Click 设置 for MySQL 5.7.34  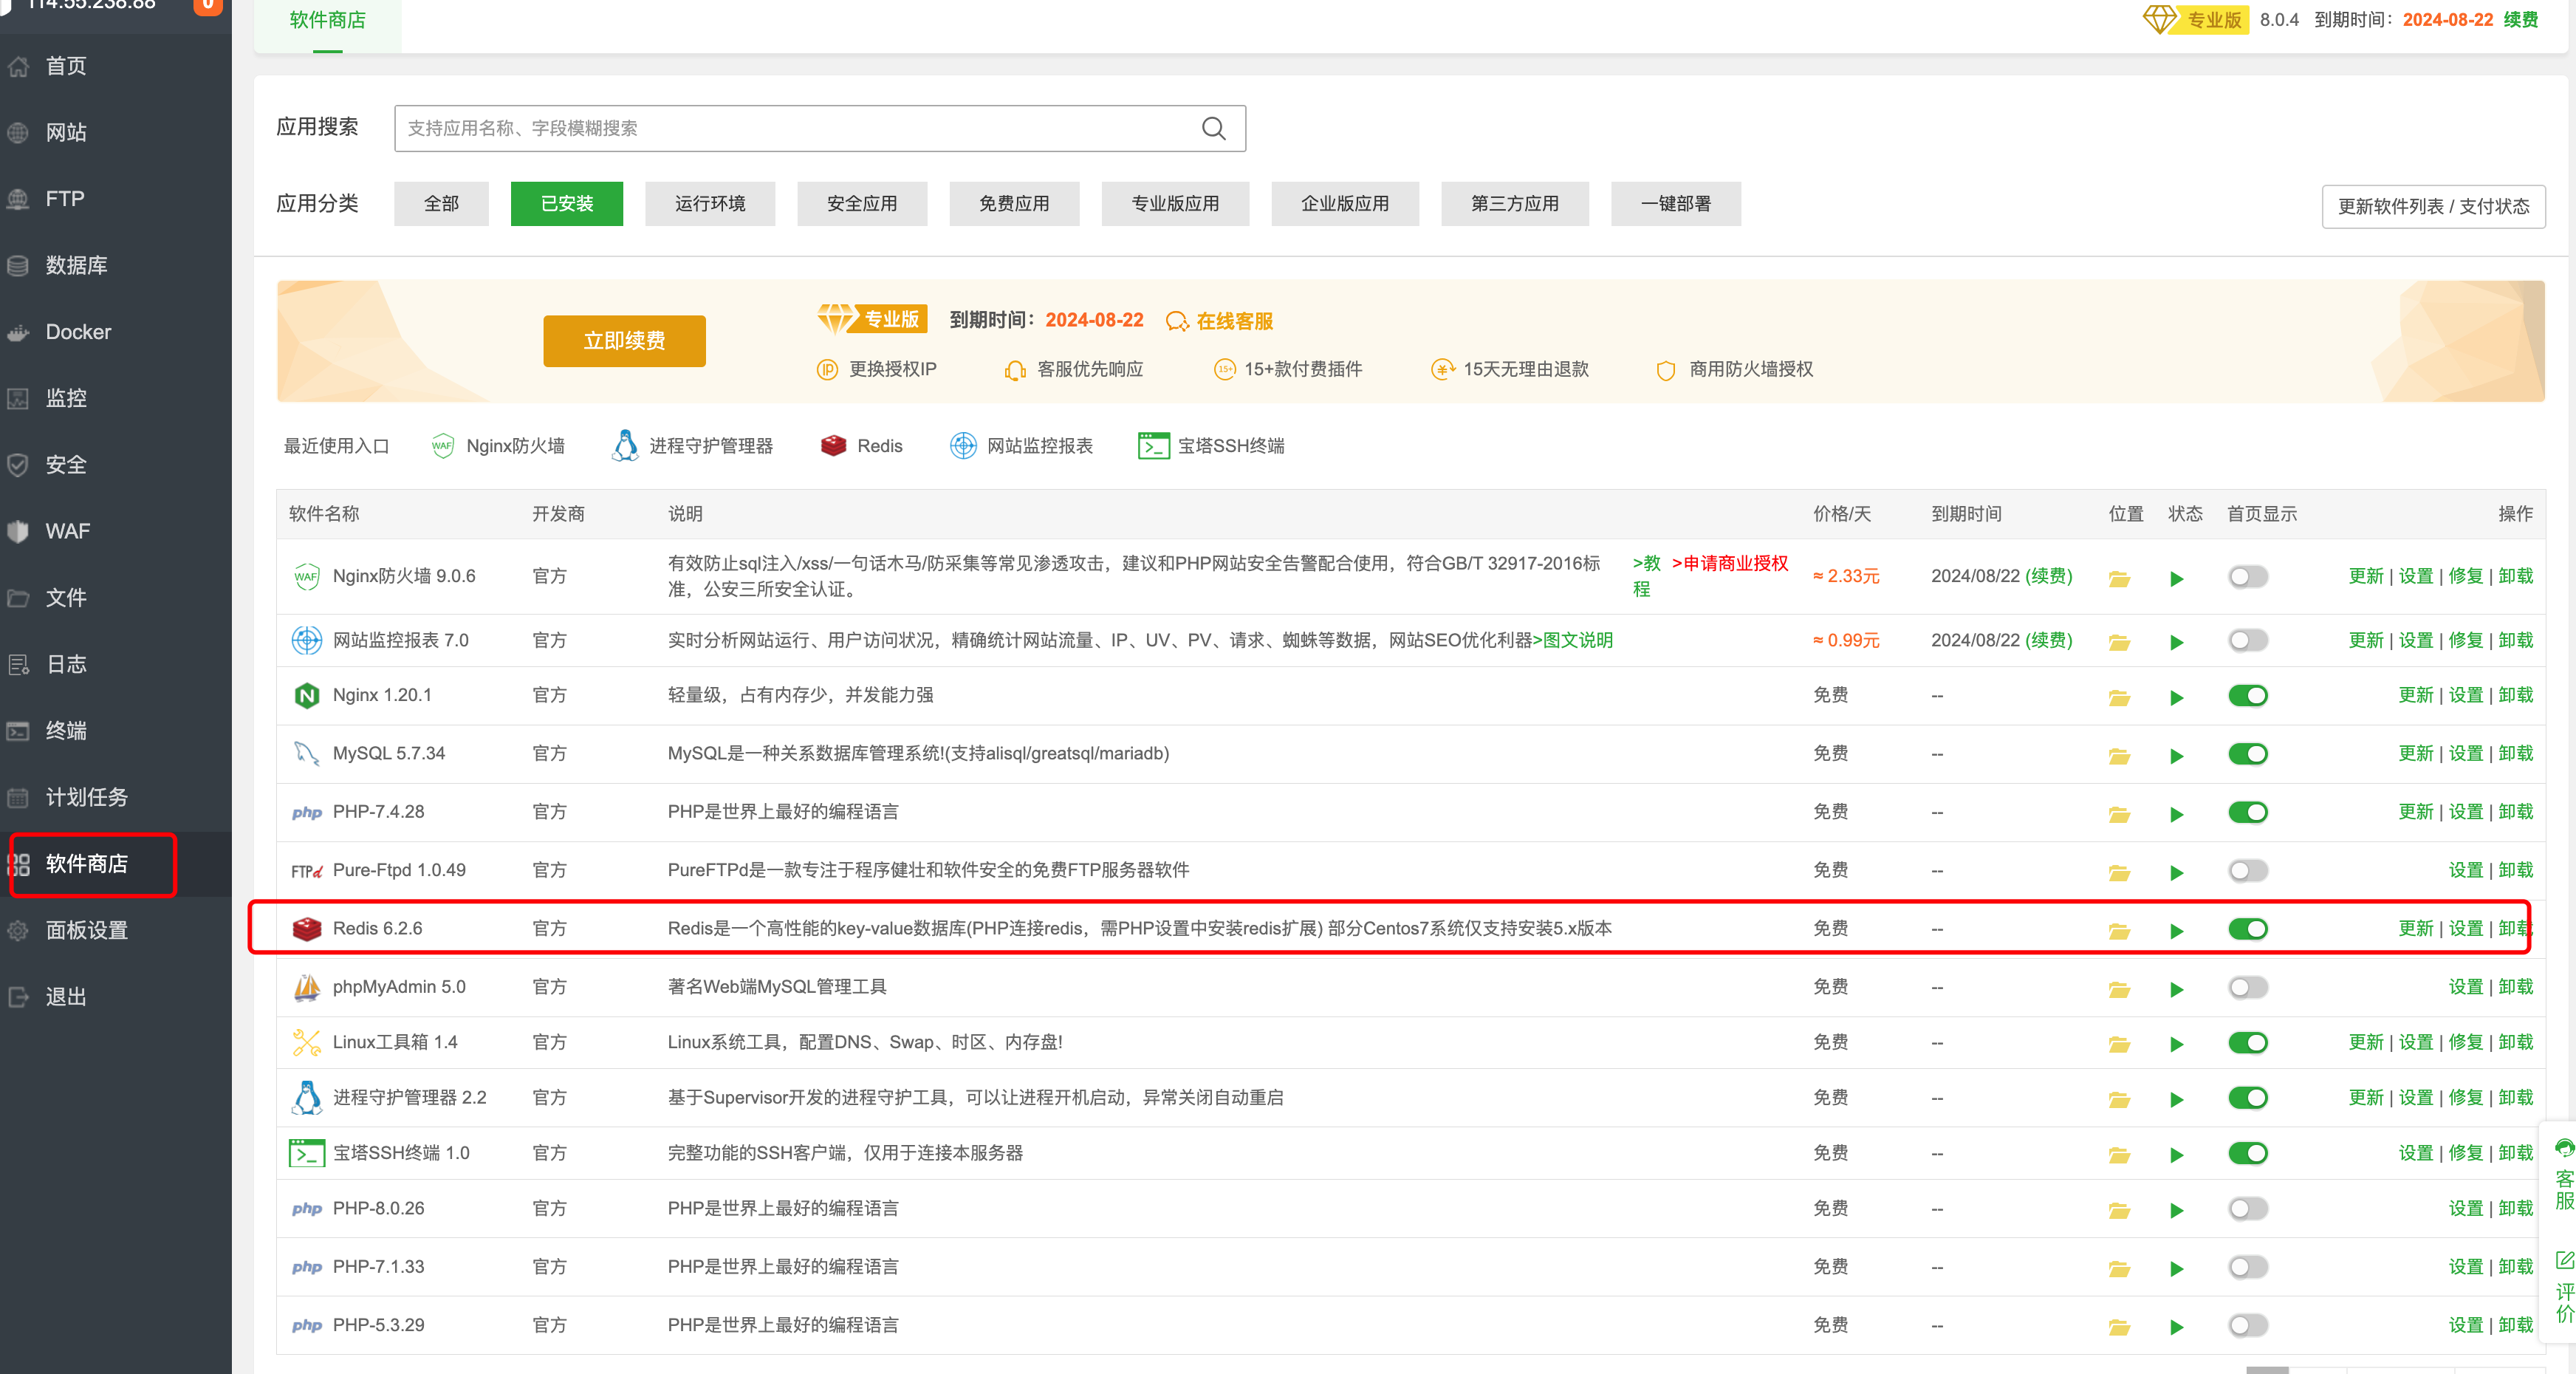2465,753
